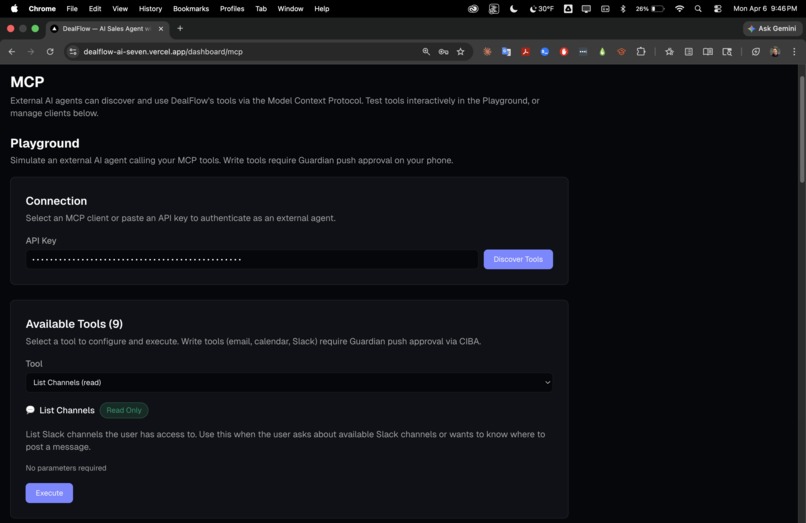Image resolution: width=806 pixels, height=523 pixels.
Task: Open Creative Cloud in the menu bar
Action: coord(473,9)
